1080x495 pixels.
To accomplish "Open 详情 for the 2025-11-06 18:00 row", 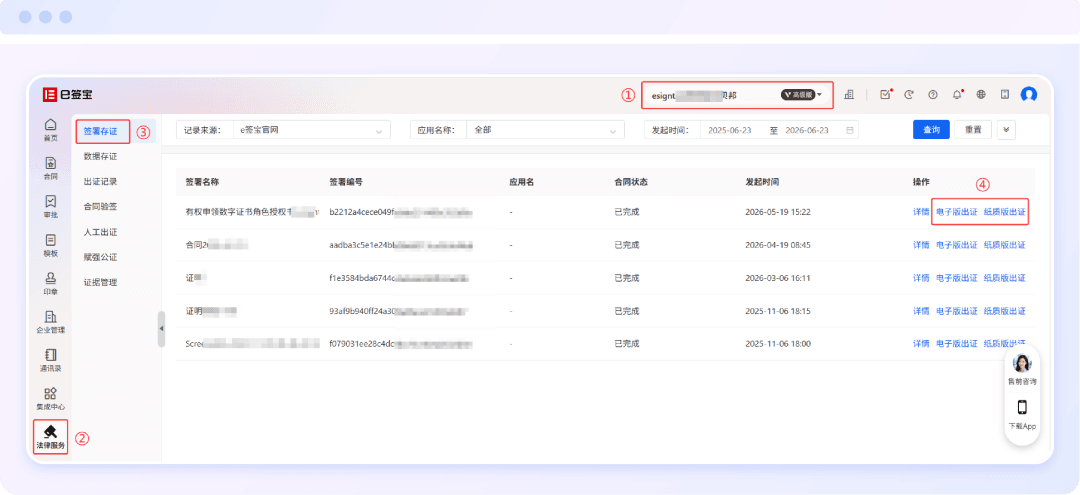I will (x=921, y=344).
